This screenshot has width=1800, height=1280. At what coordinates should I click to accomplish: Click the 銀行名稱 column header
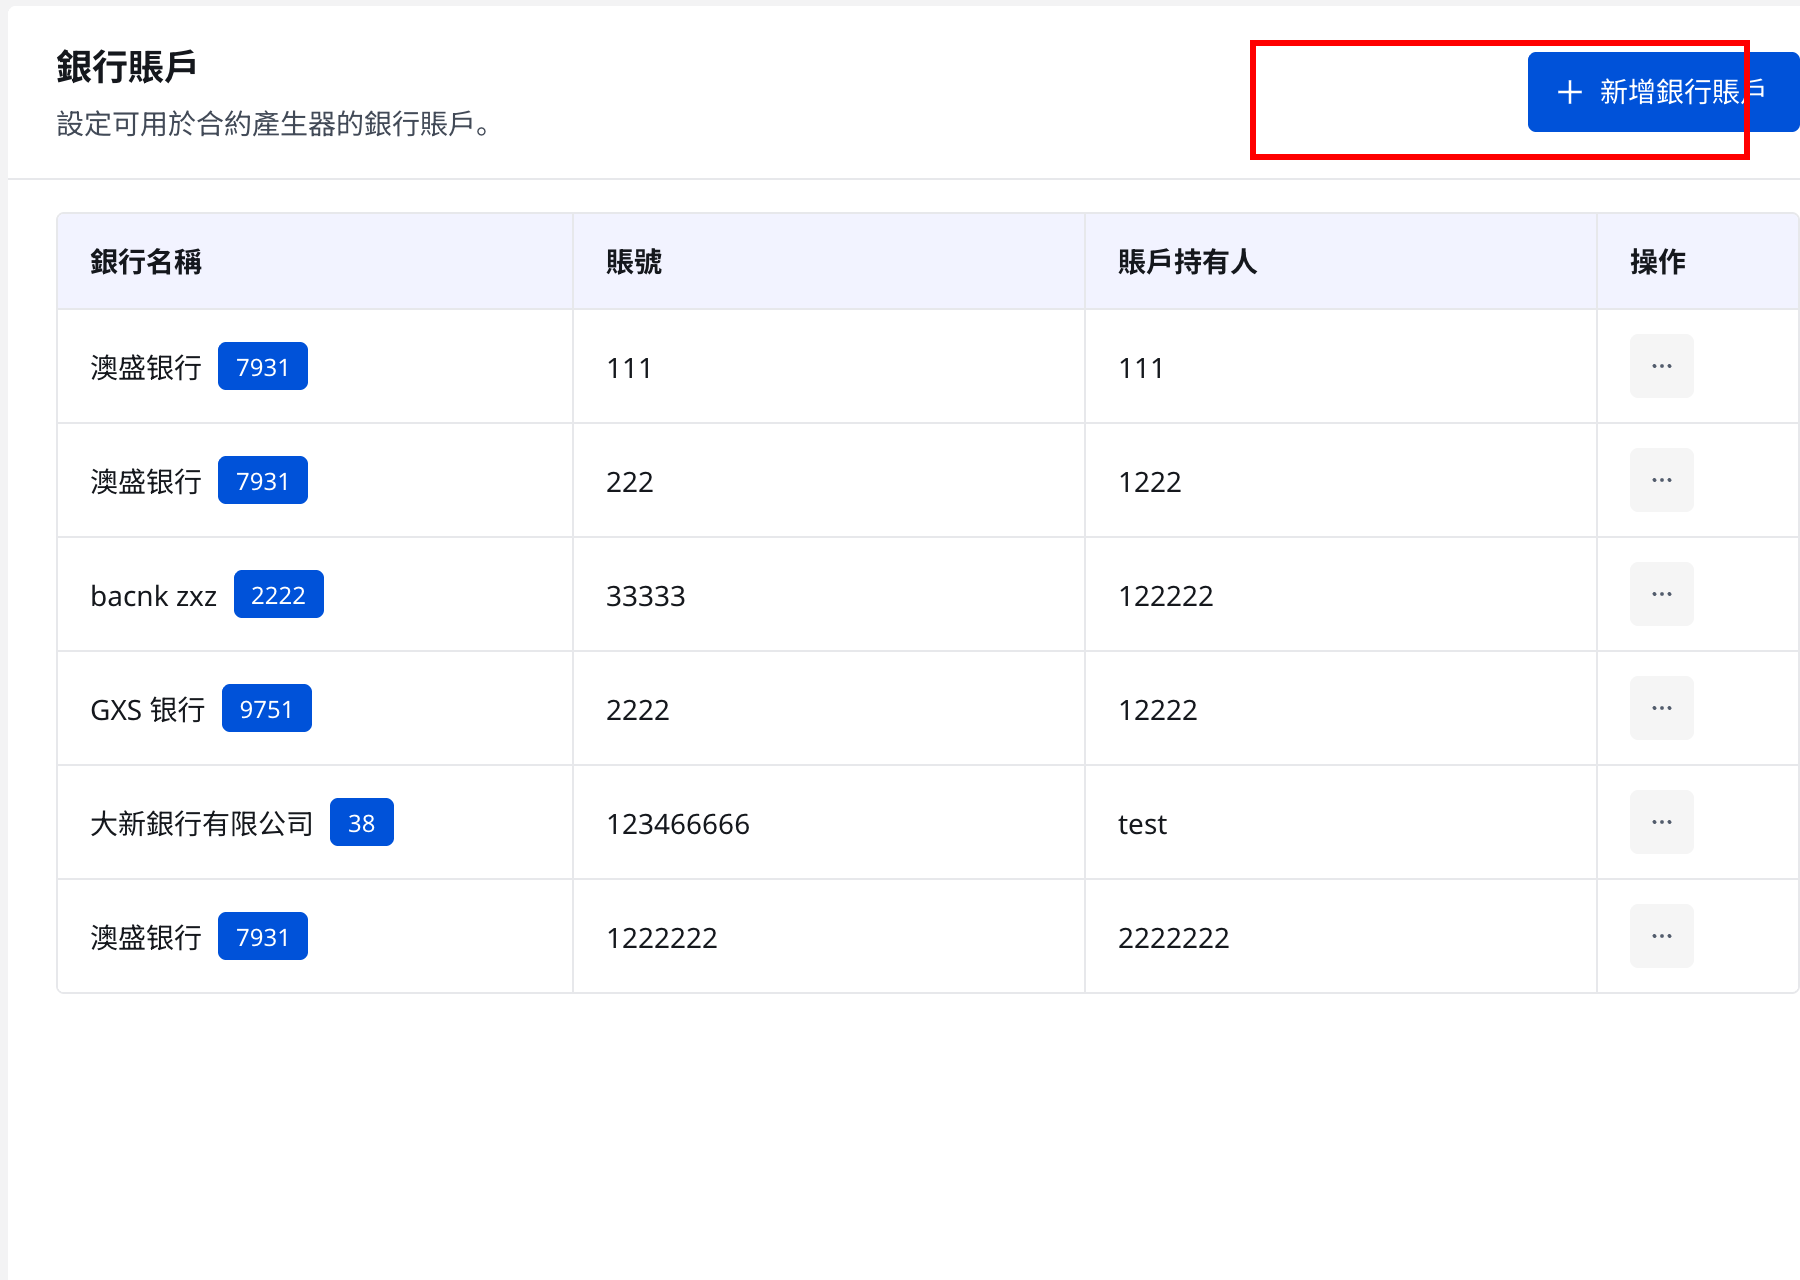(x=146, y=262)
